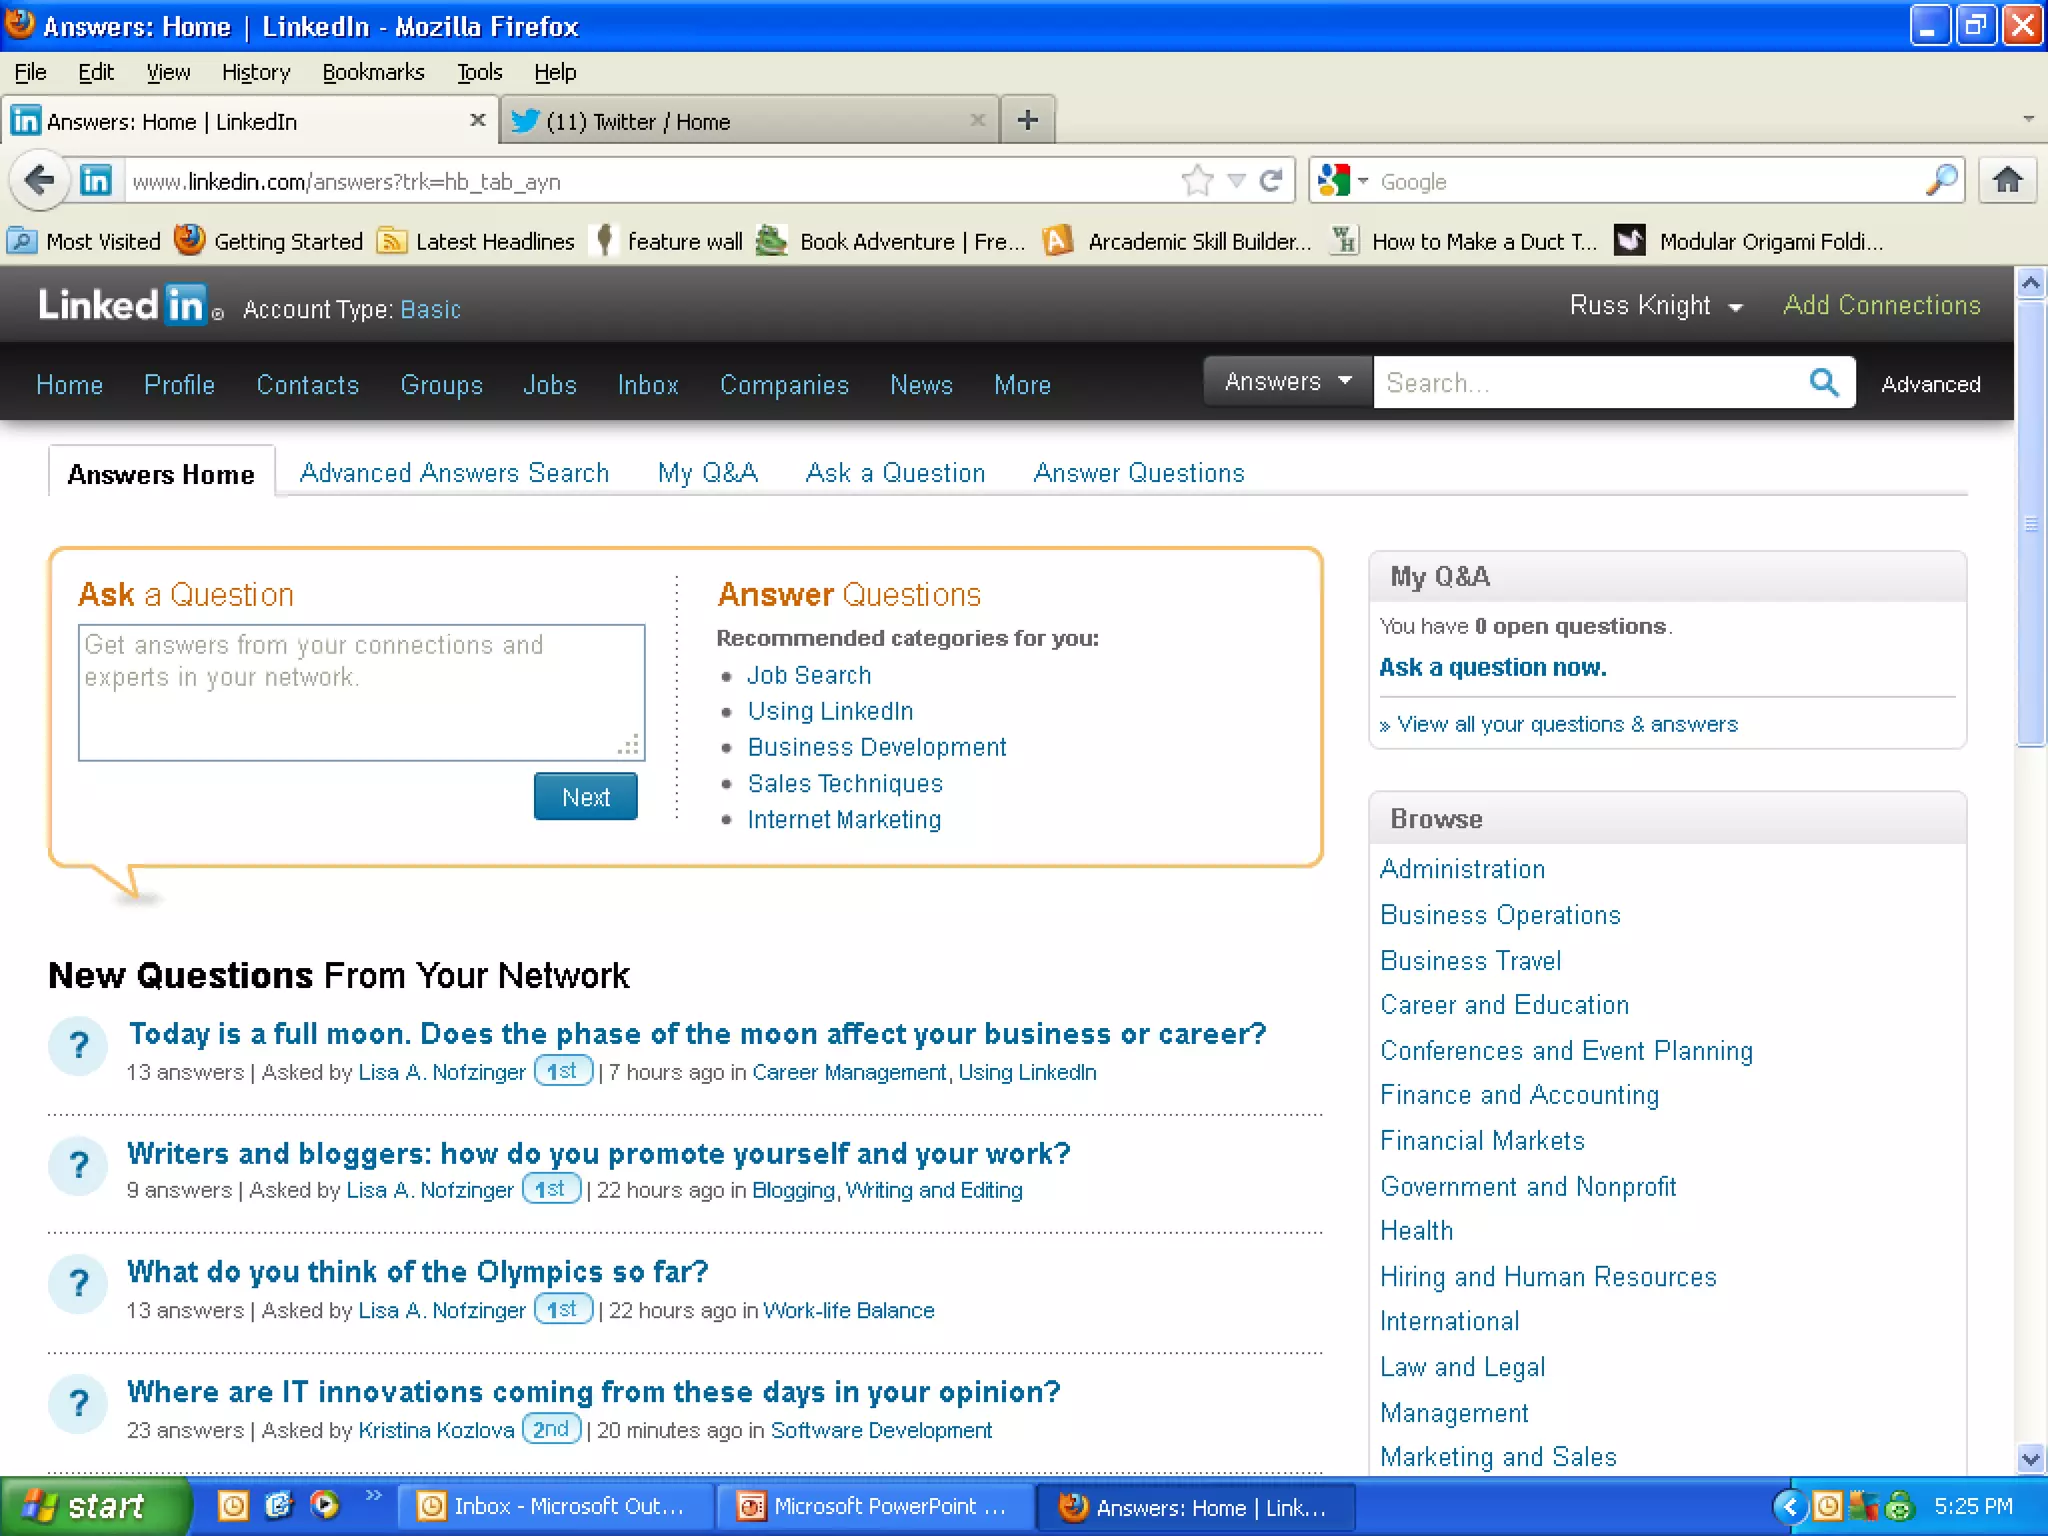Image resolution: width=2048 pixels, height=1536 pixels.
Task: Open the Internet Marketing category link
Action: (844, 820)
